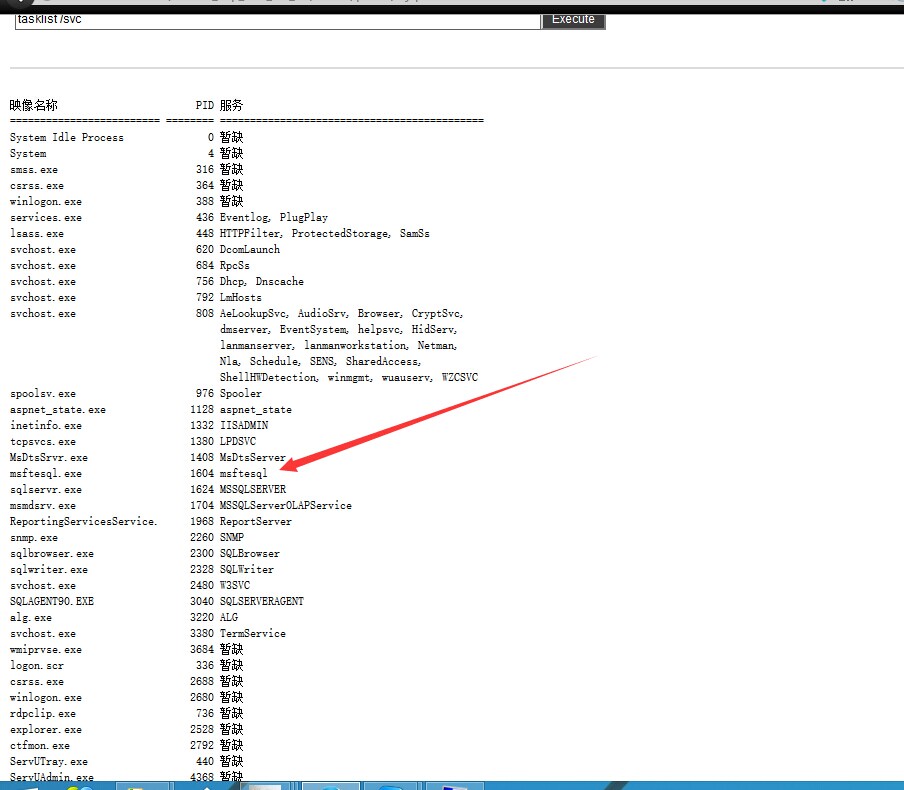The height and width of the screenshot is (790, 904).
Task: Click the logon.scr process name
Action: (x=36, y=665)
